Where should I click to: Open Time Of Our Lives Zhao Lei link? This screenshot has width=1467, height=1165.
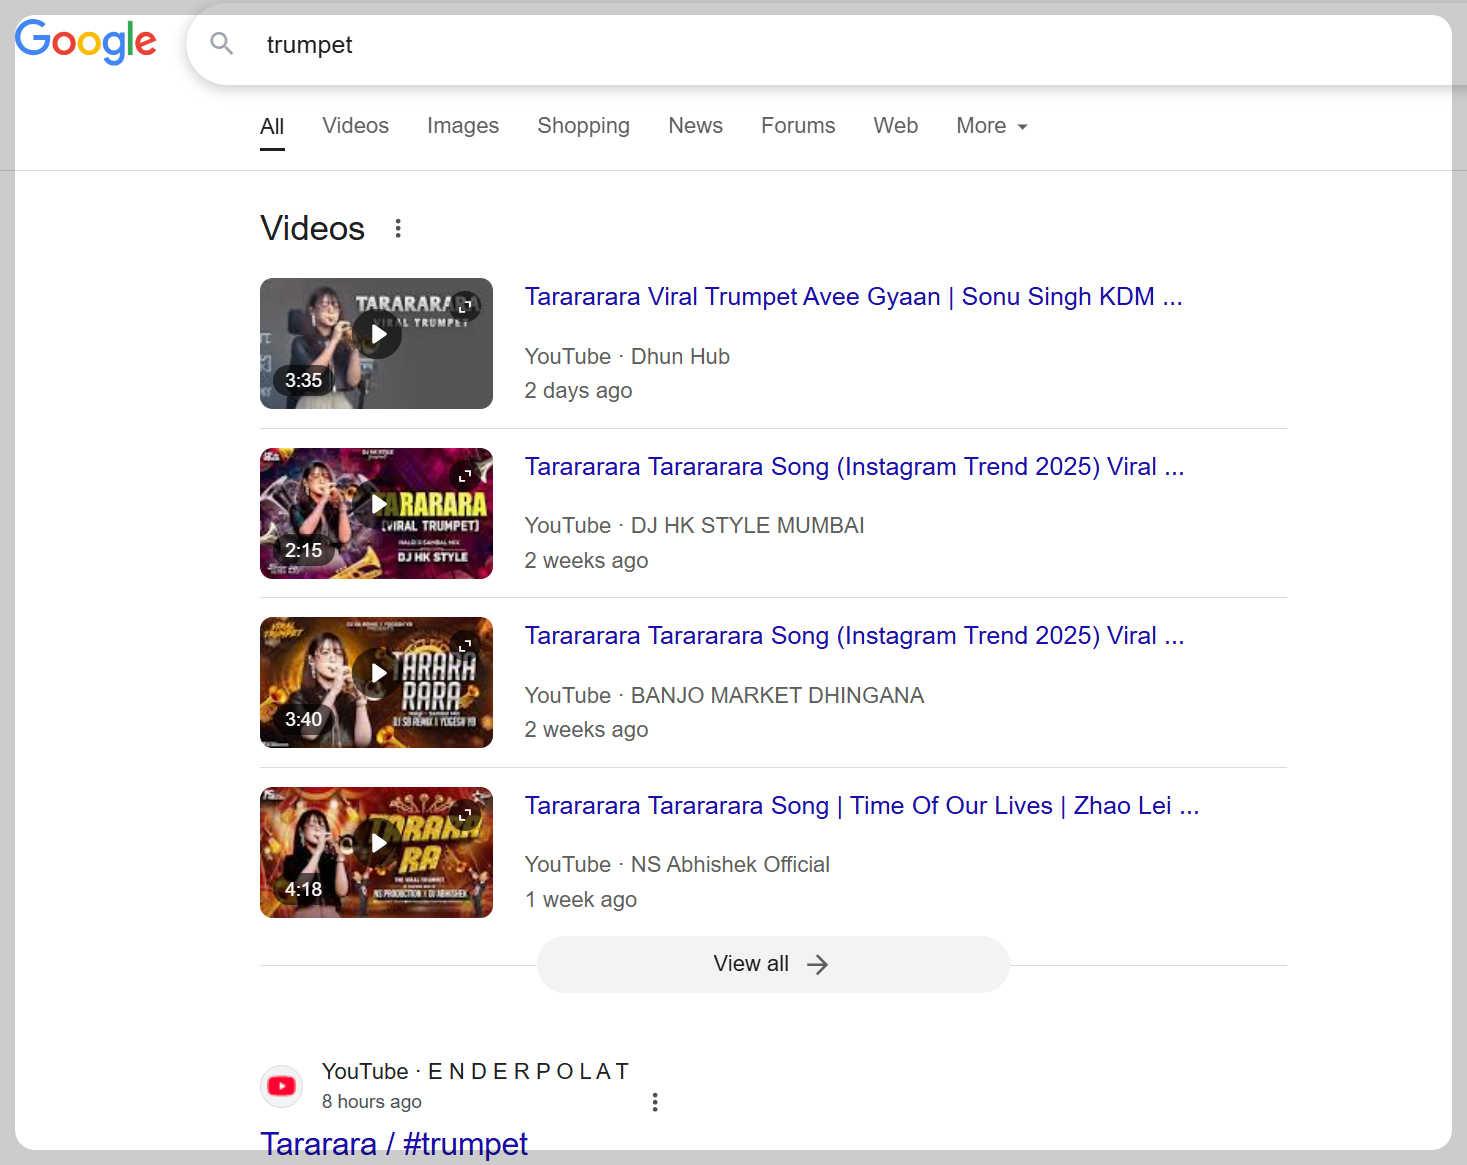862,806
